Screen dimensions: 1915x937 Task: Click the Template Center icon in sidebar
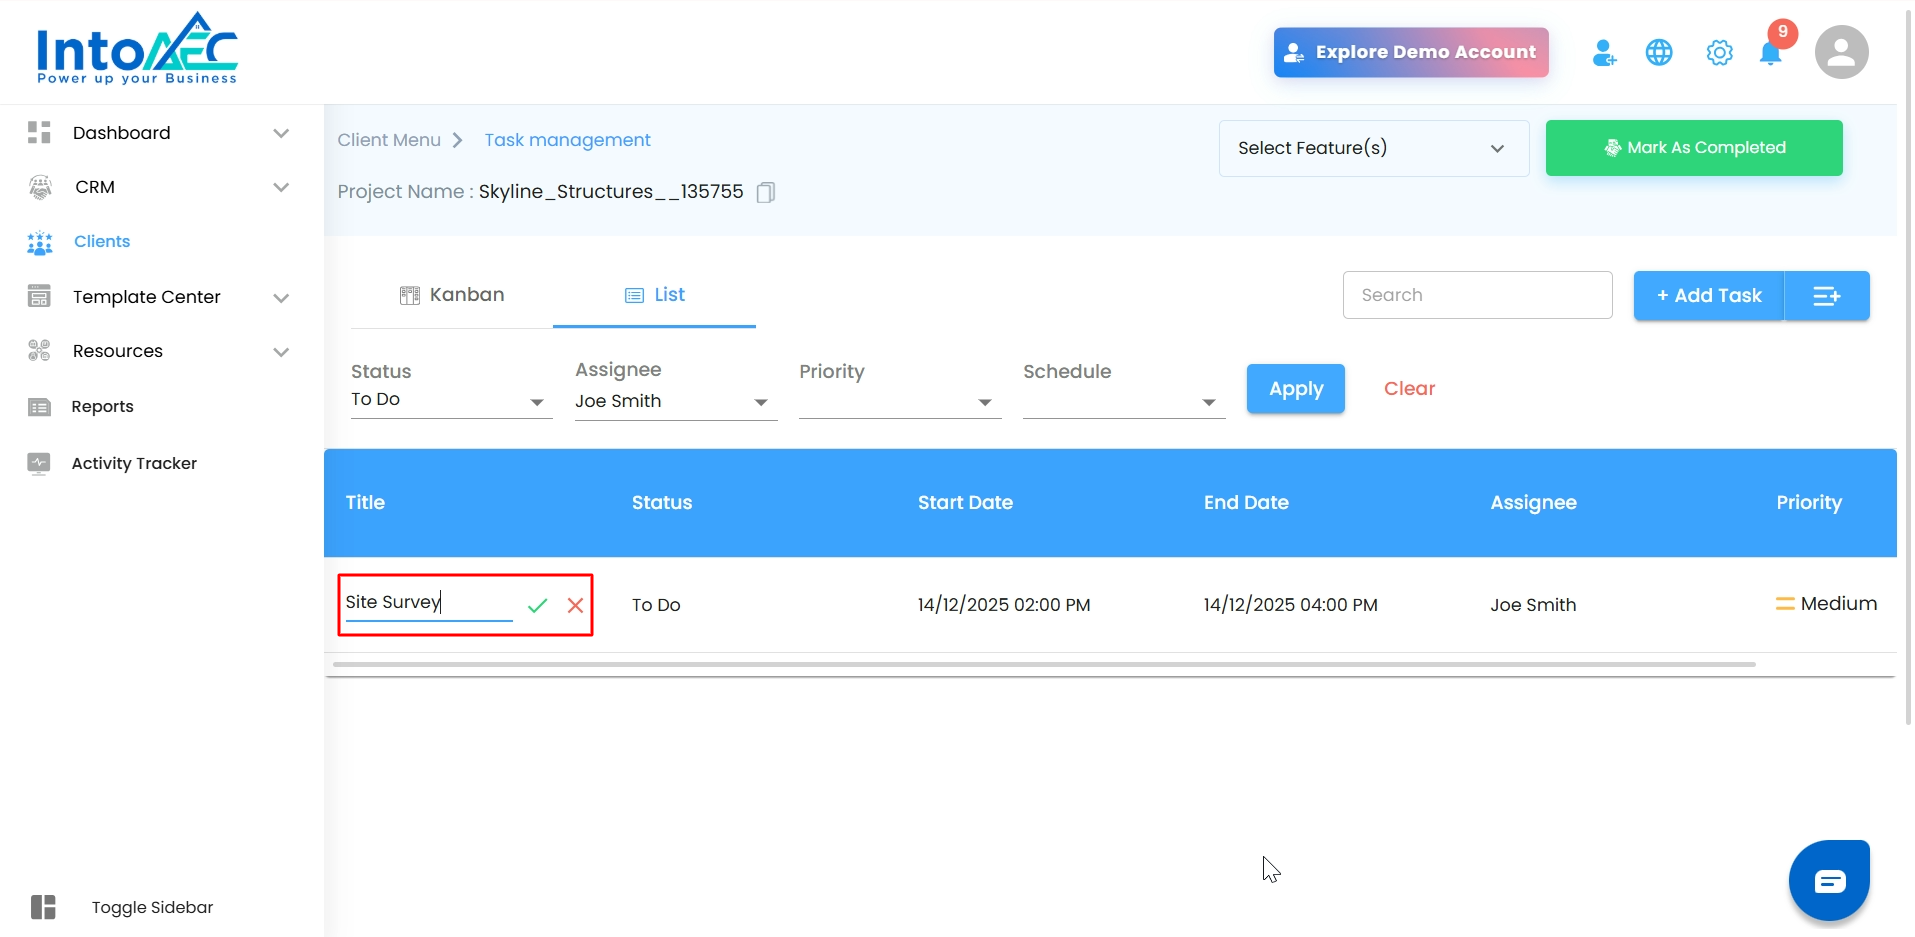39,297
